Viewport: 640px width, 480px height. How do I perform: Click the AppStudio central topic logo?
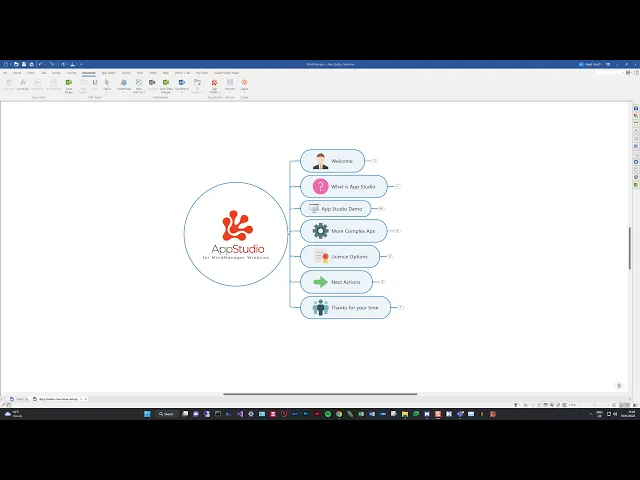(x=236, y=234)
